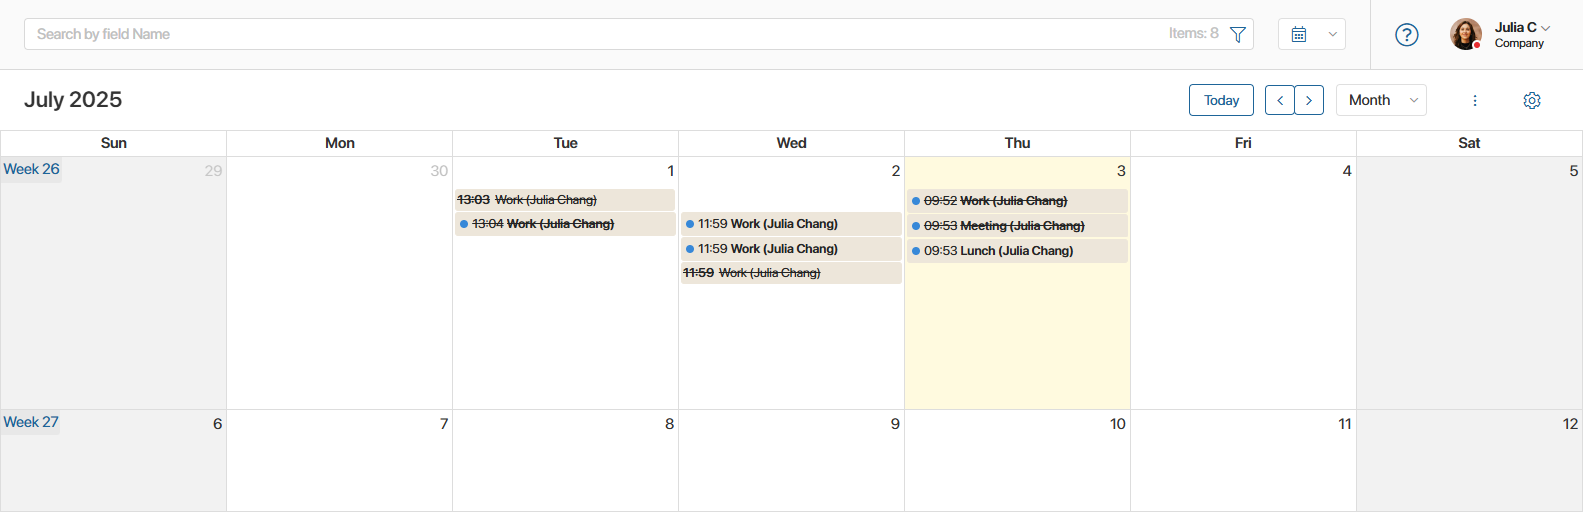The height and width of the screenshot is (512, 1583).
Task: Select the Friday 4 day cell
Action: [1243, 283]
